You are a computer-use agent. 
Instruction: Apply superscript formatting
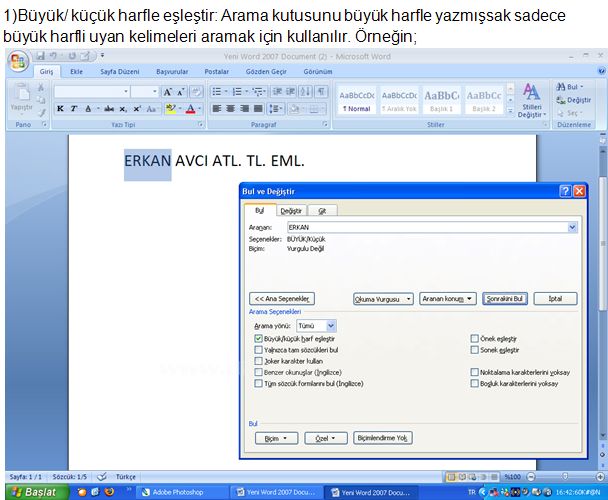[137, 109]
